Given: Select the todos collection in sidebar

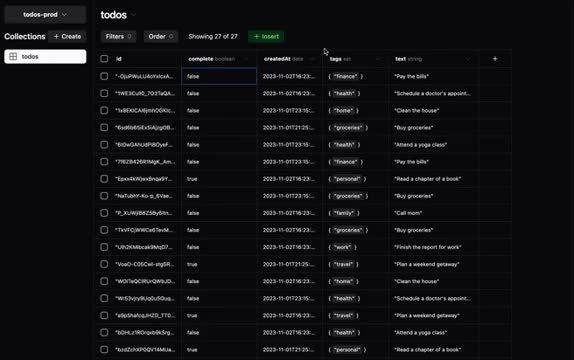Looking at the screenshot, I should pos(45,56).
